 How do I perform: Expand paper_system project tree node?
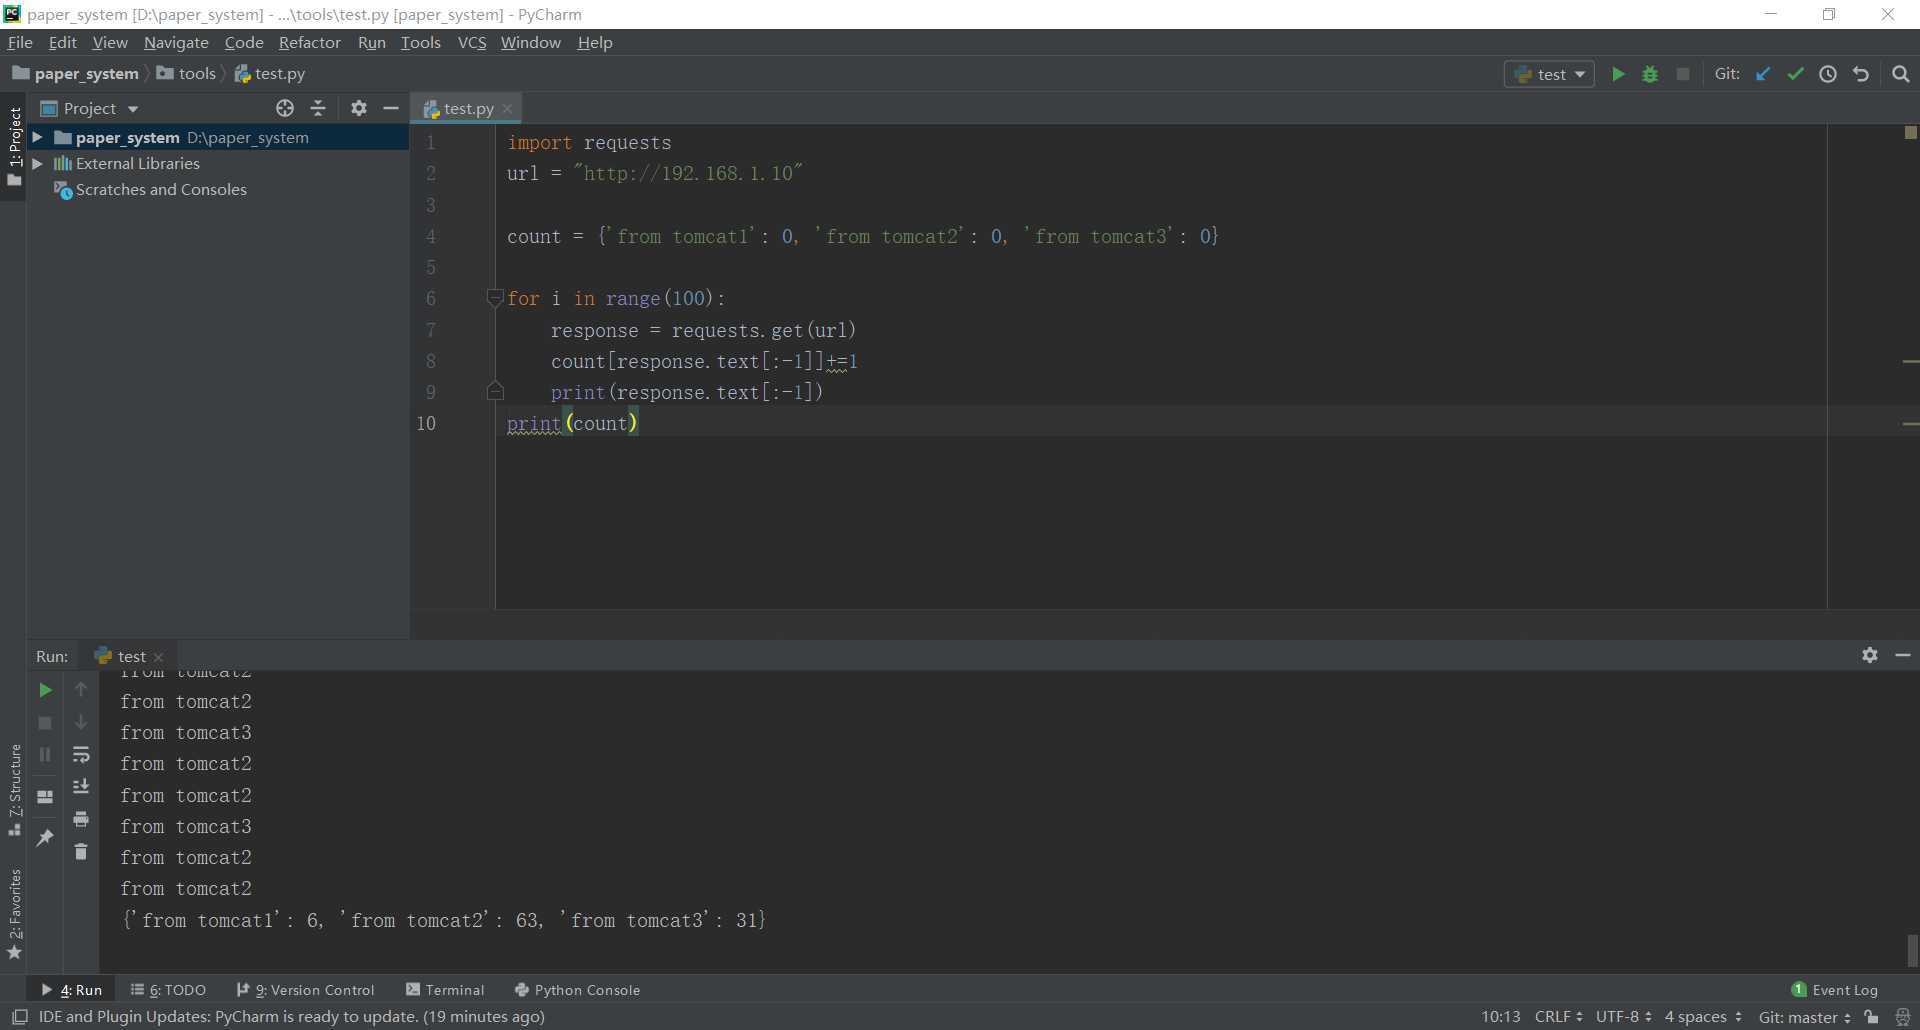tap(37, 137)
